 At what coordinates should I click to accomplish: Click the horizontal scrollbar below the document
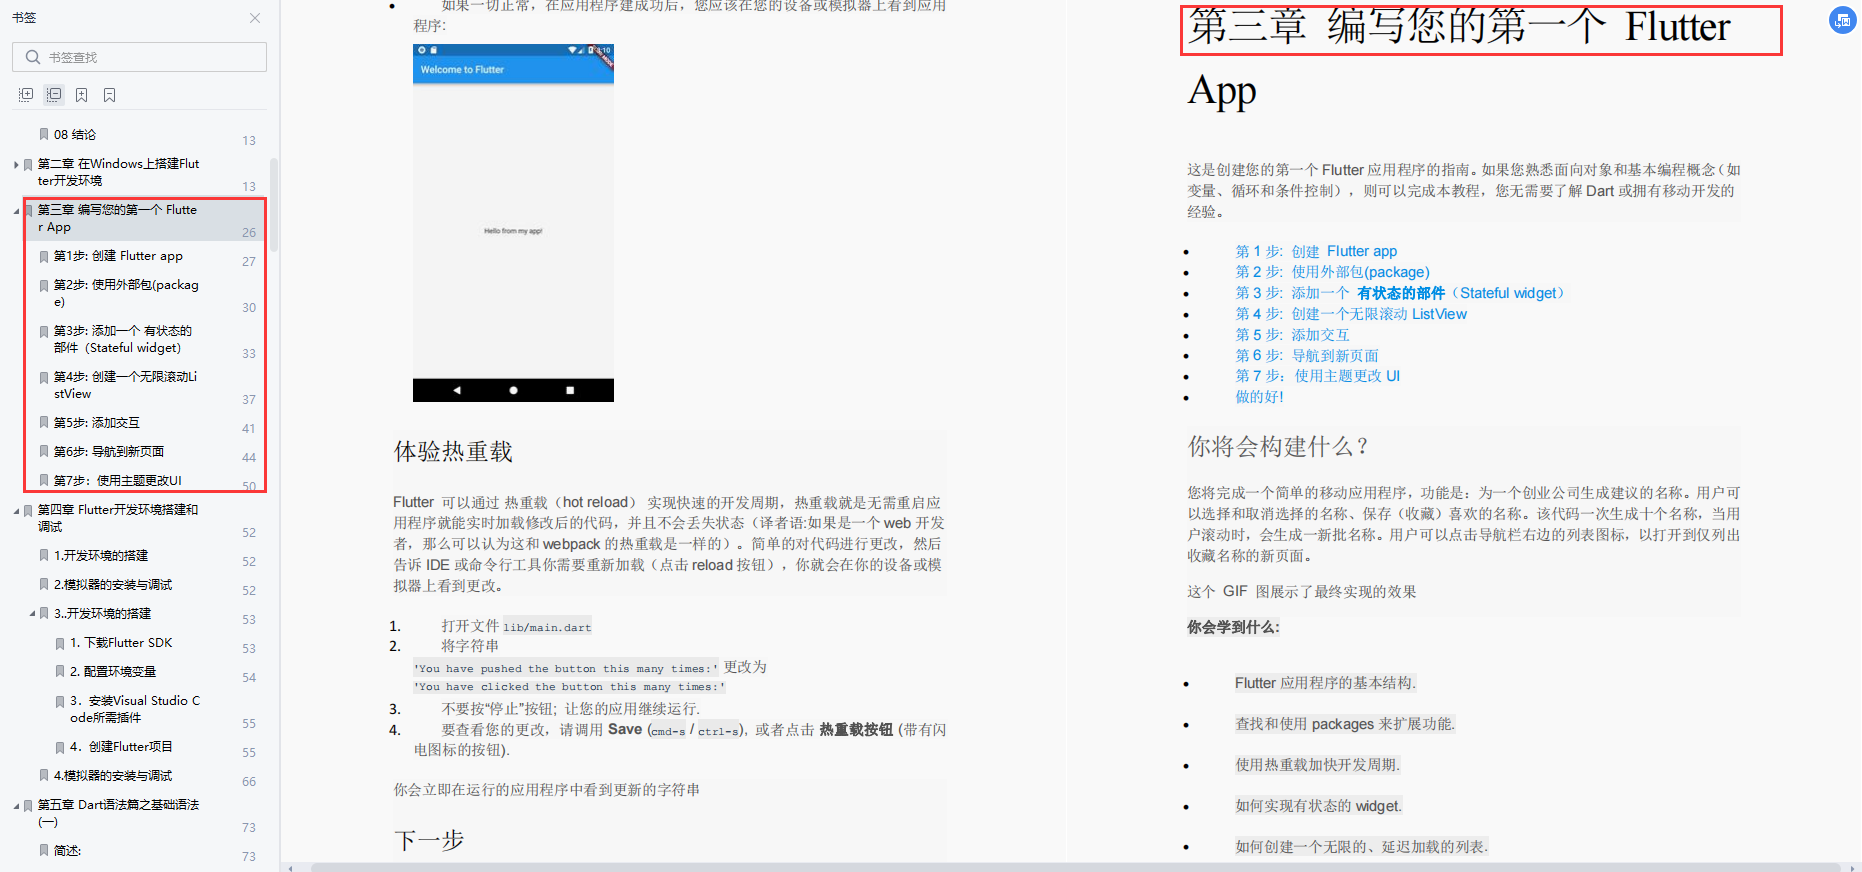pos(1075,867)
